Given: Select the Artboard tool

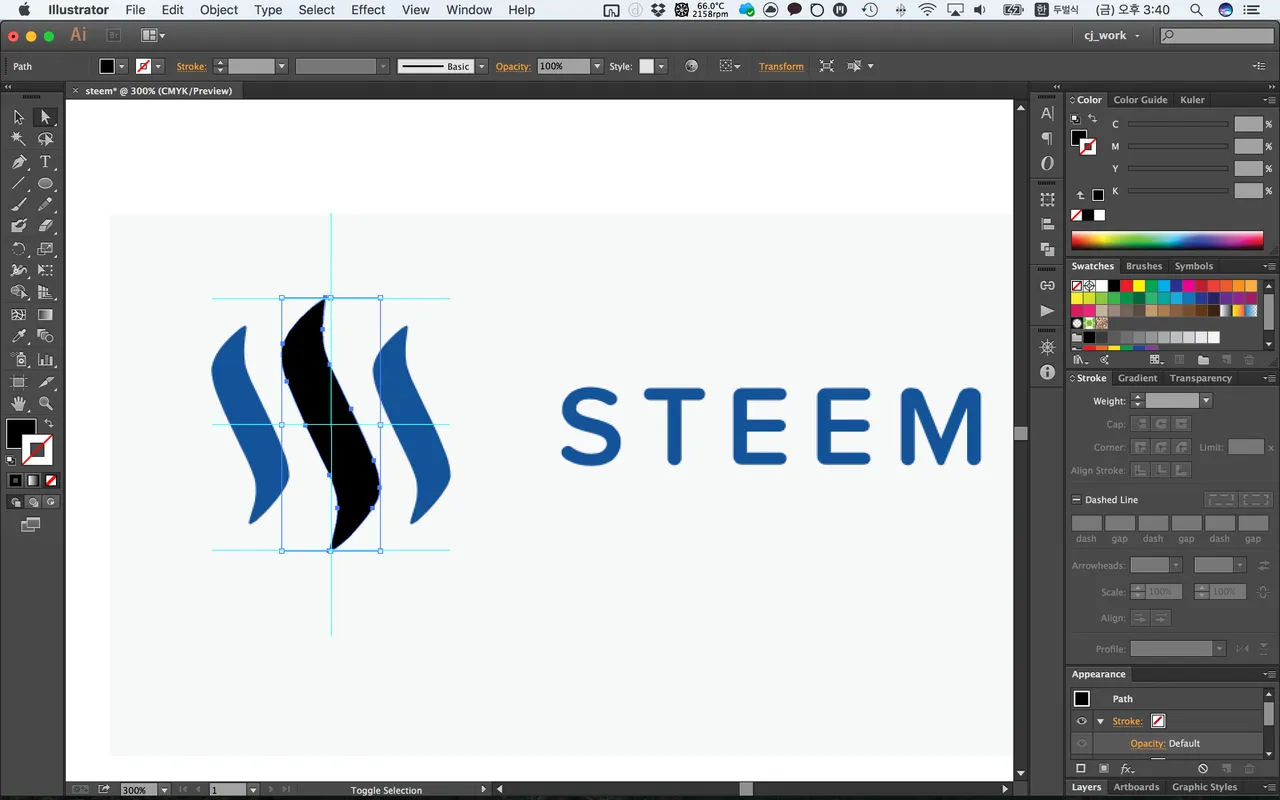Looking at the screenshot, I should coord(19,382).
